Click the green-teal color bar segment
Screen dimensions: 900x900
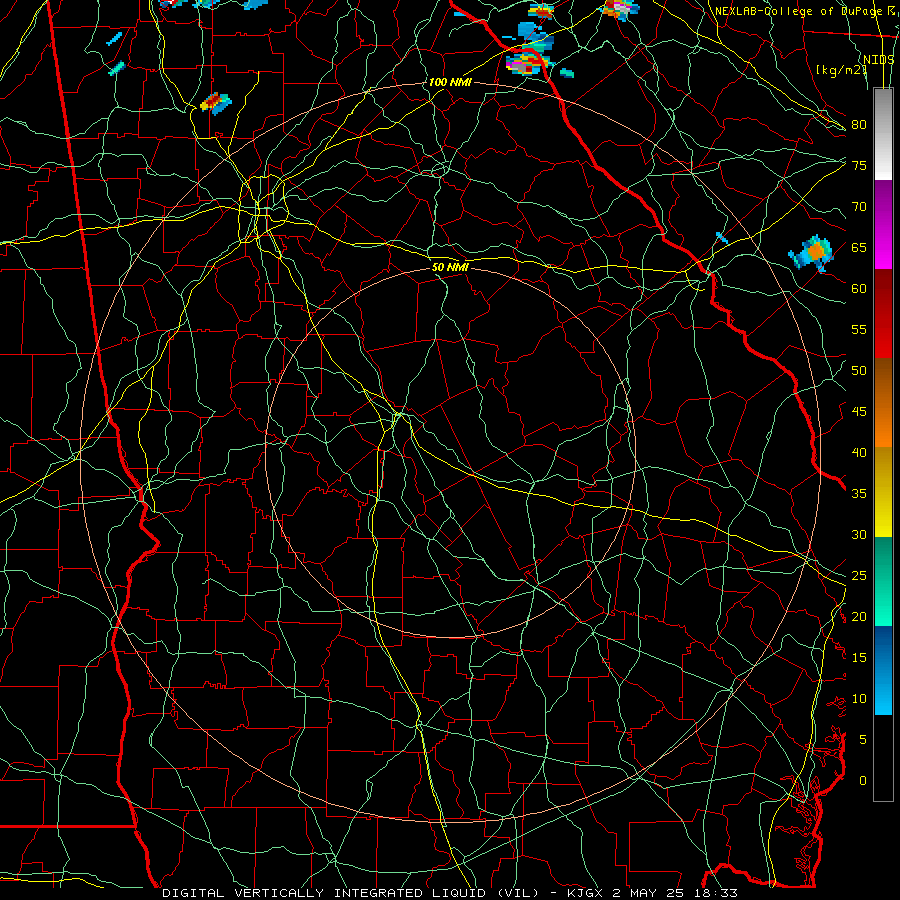tap(883, 581)
